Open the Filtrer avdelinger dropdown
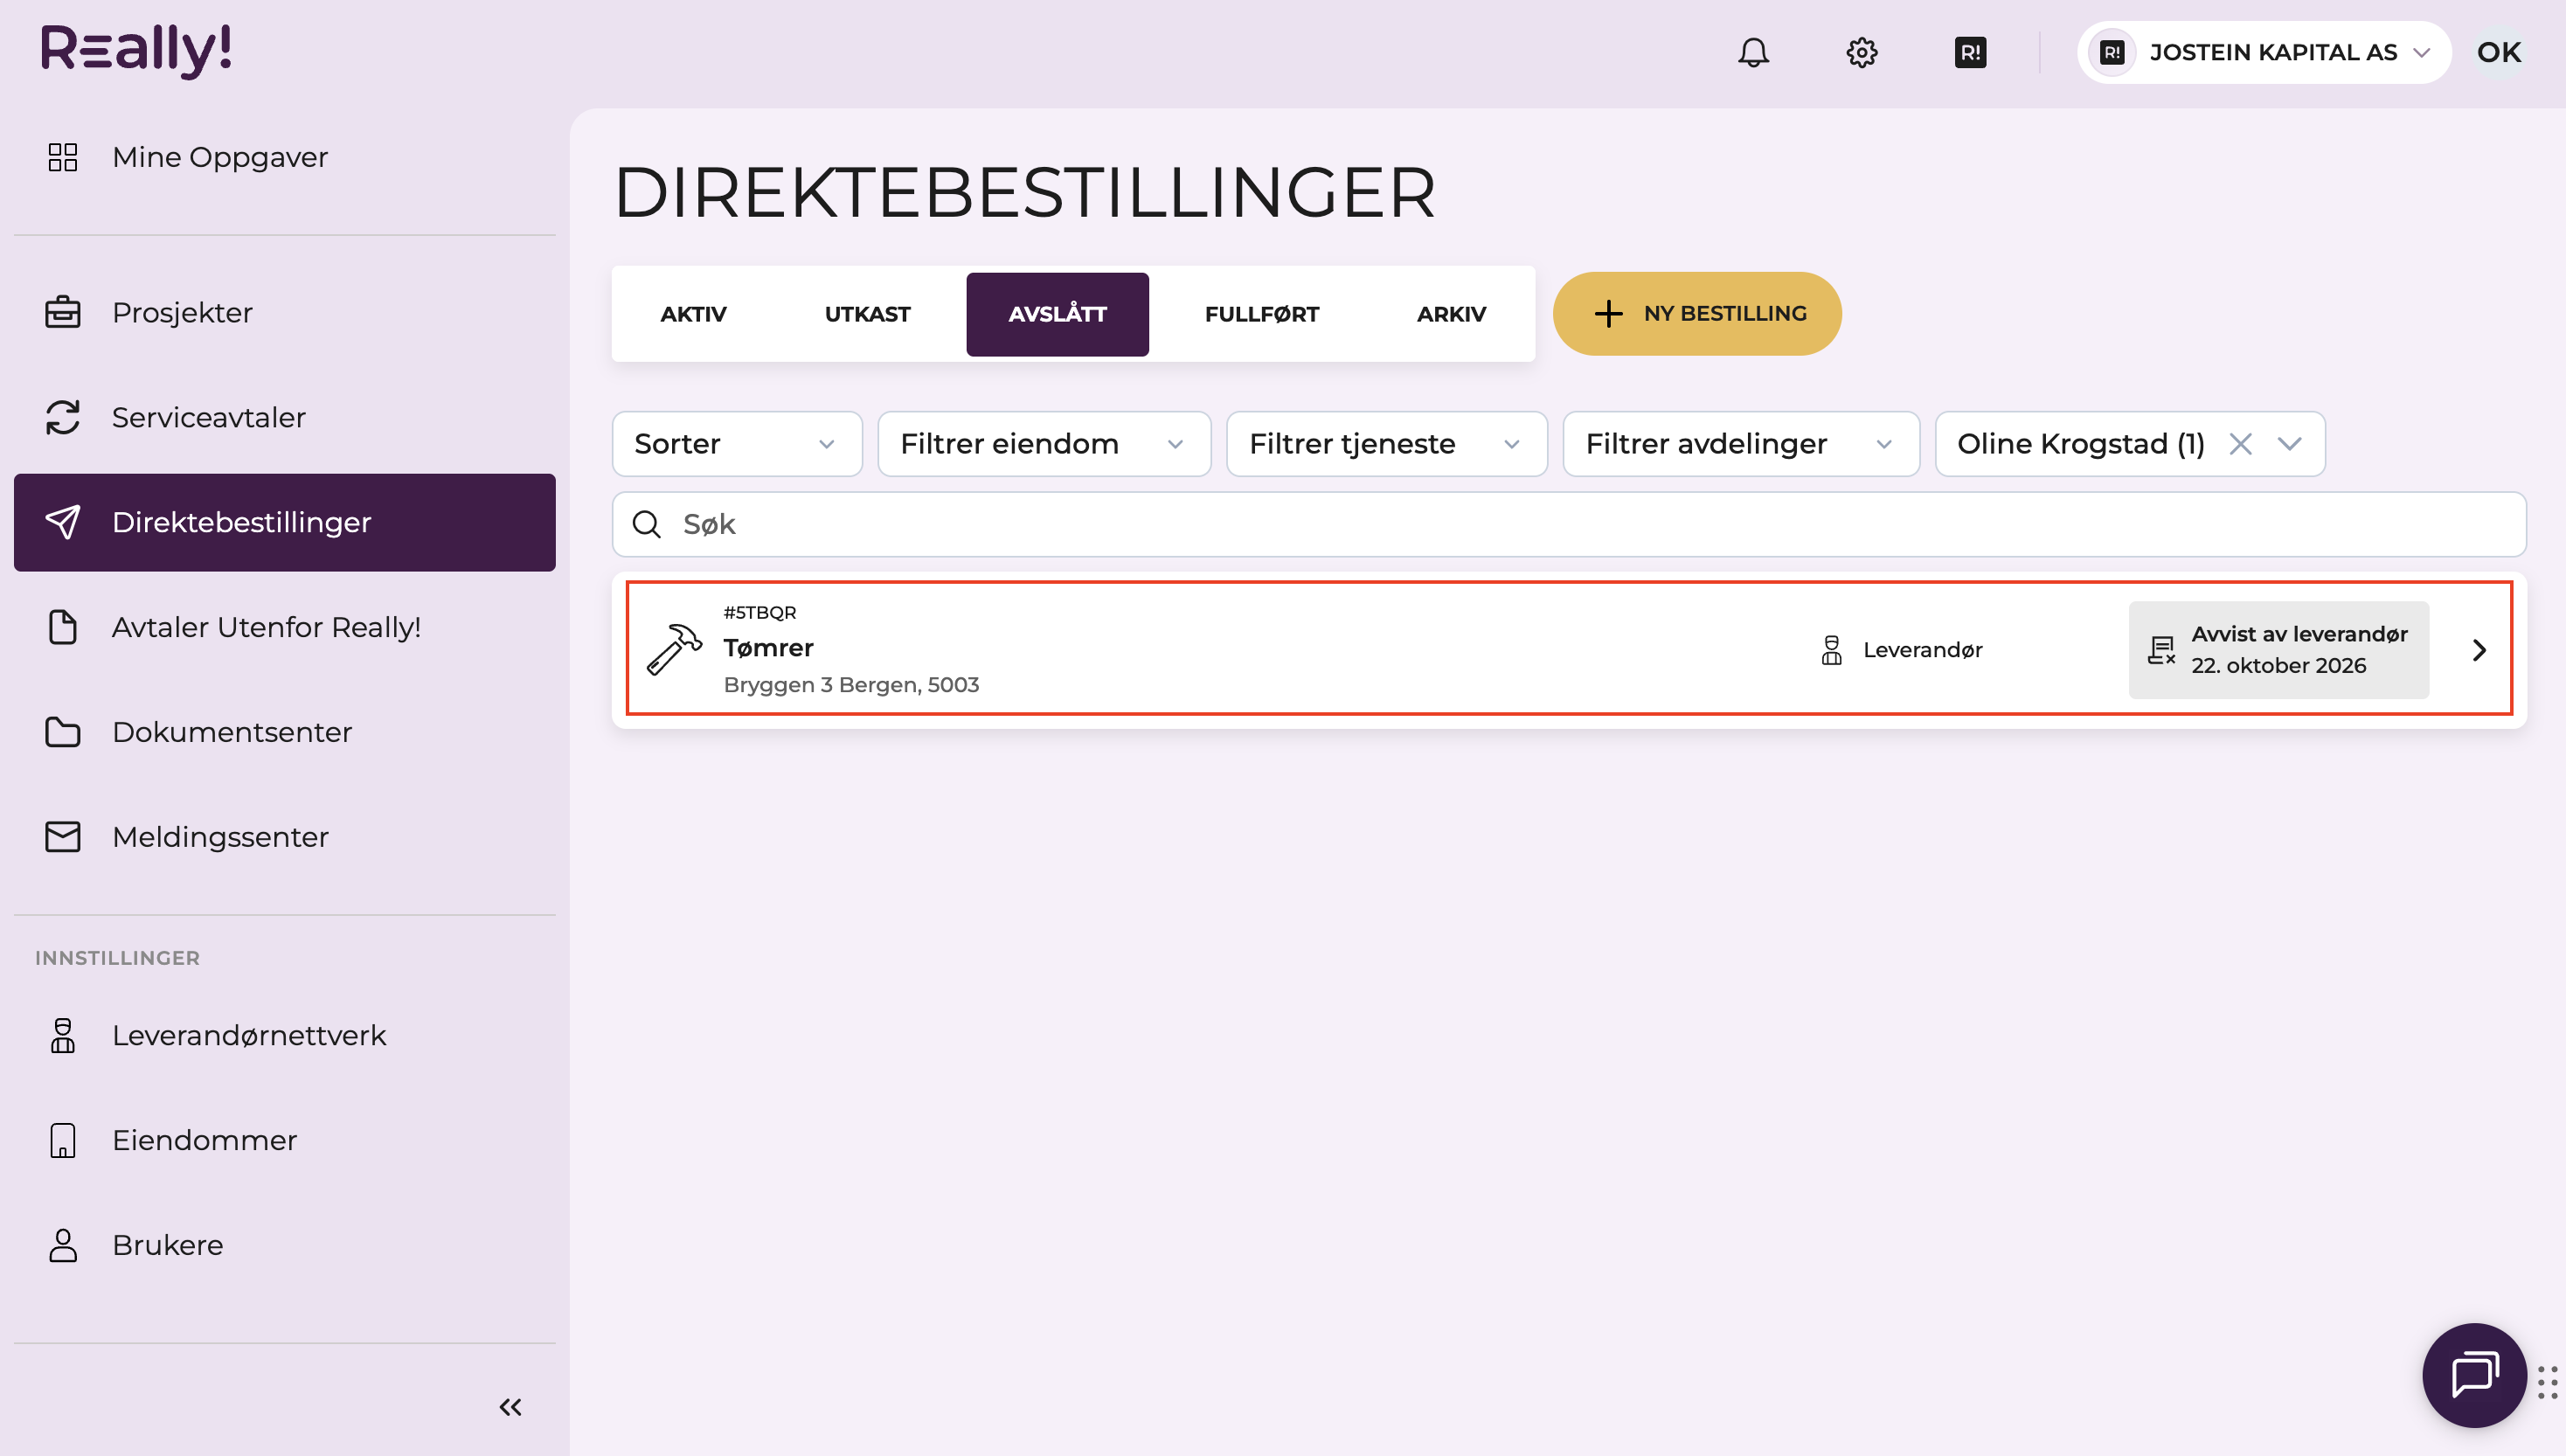The image size is (2566, 1456). (x=1740, y=444)
